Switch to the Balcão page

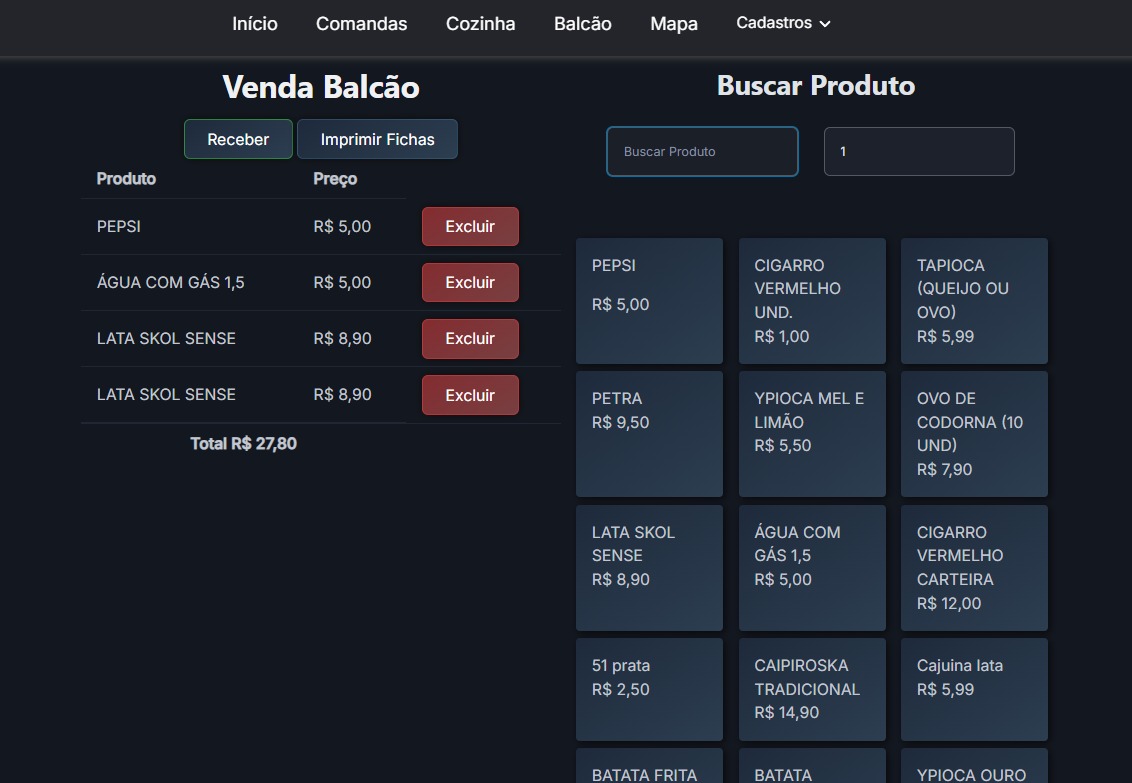582,24
